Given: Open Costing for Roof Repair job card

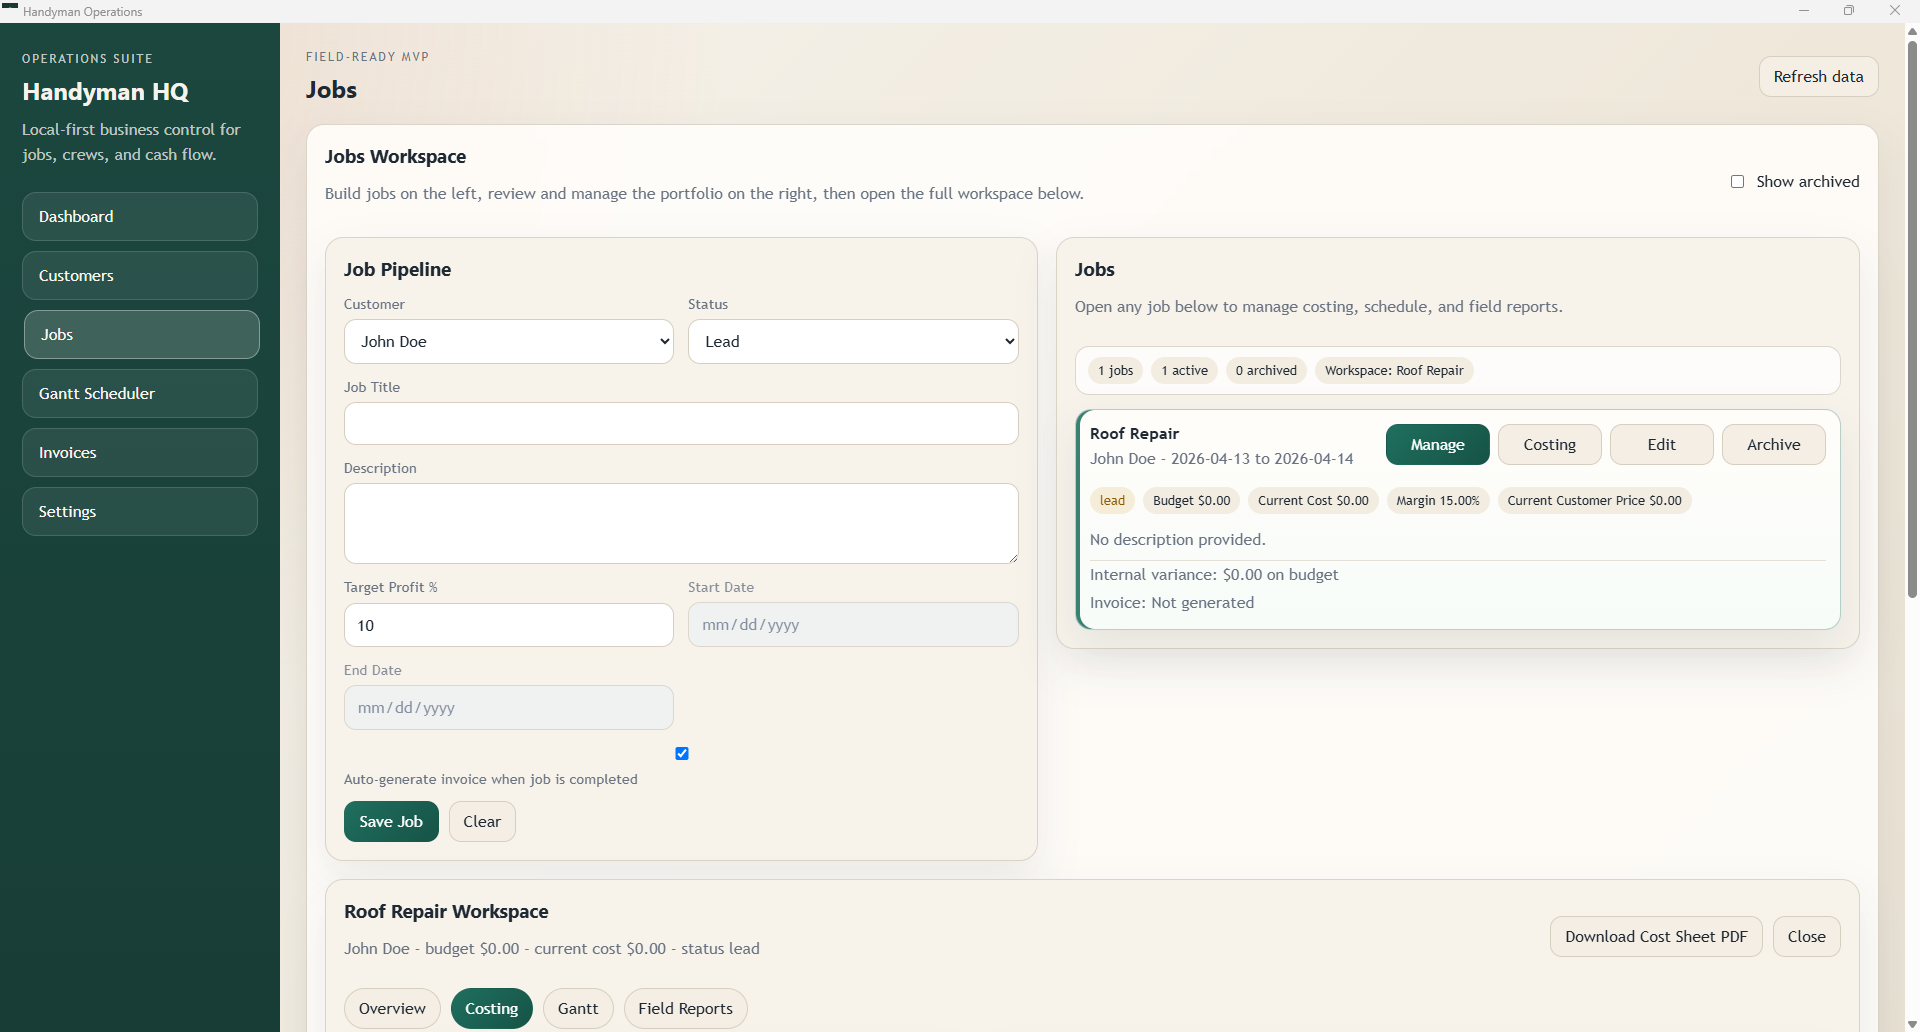Looking at the screenshot, I should [1549, 445].
